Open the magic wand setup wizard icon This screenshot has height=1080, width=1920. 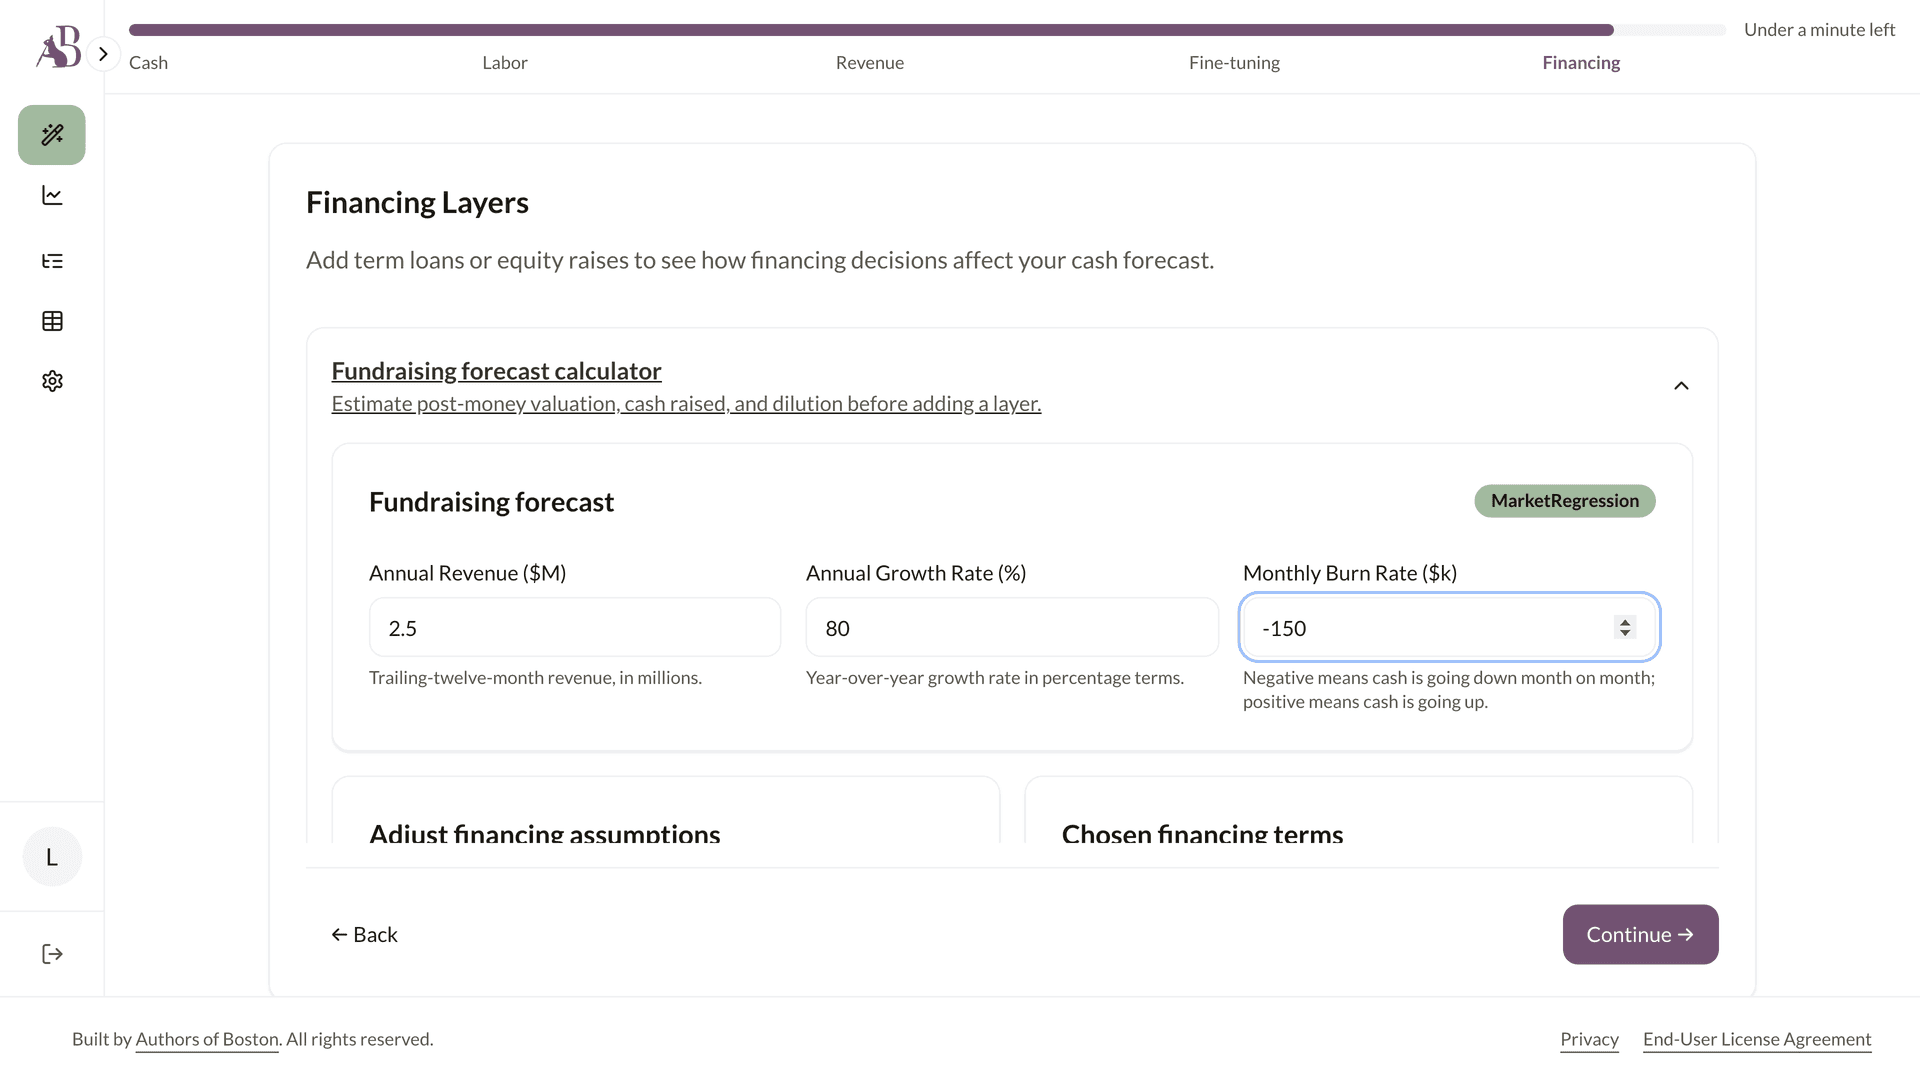coord(52,135)
